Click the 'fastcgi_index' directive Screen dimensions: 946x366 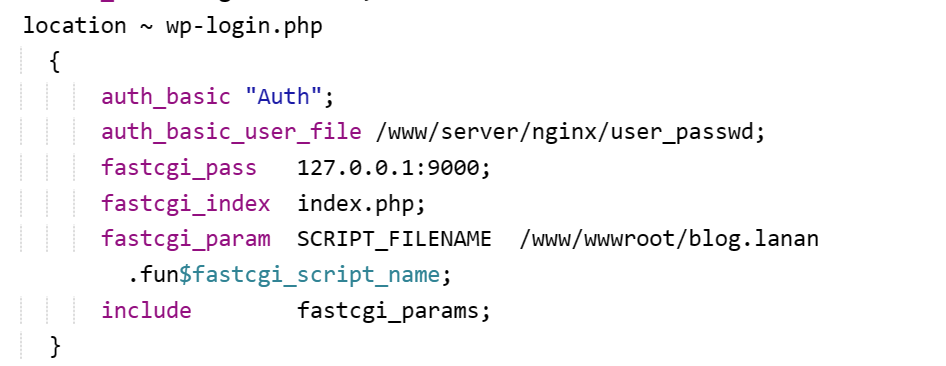(x=185, y=204)
